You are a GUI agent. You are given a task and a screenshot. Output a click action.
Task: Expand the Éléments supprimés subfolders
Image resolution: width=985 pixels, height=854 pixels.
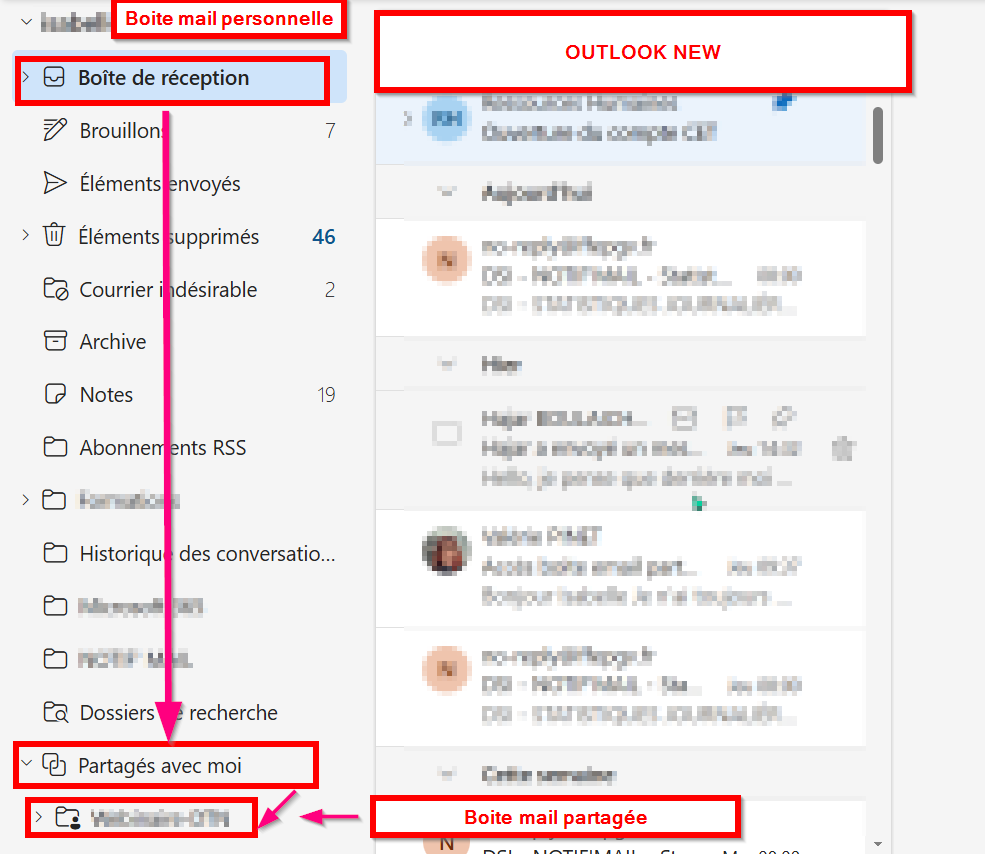(x=26, y=235)
